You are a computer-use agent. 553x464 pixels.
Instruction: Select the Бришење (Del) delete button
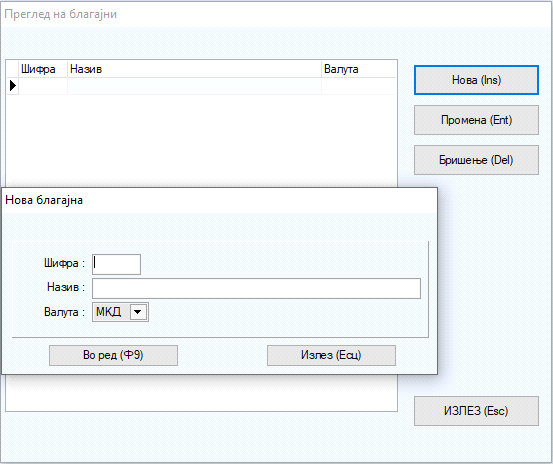[x=476, y=160]
